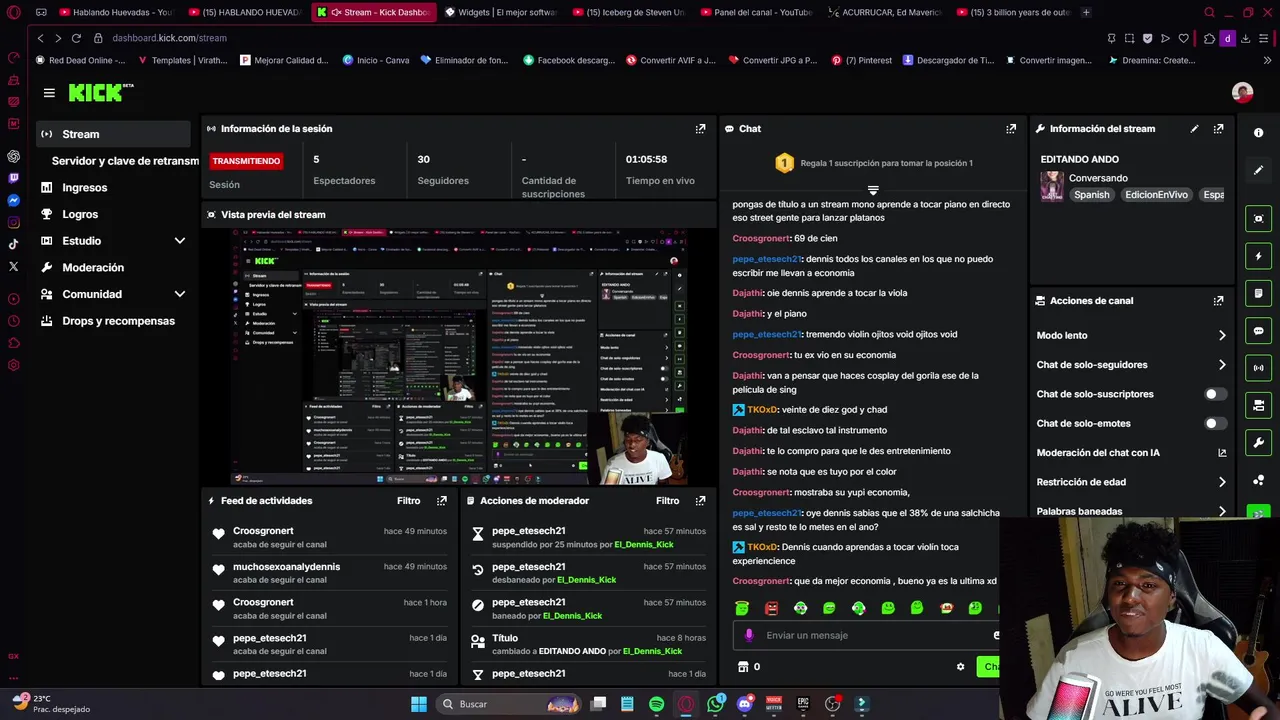
Task: Click the microphone icon in message box
Action: (749, 635)
